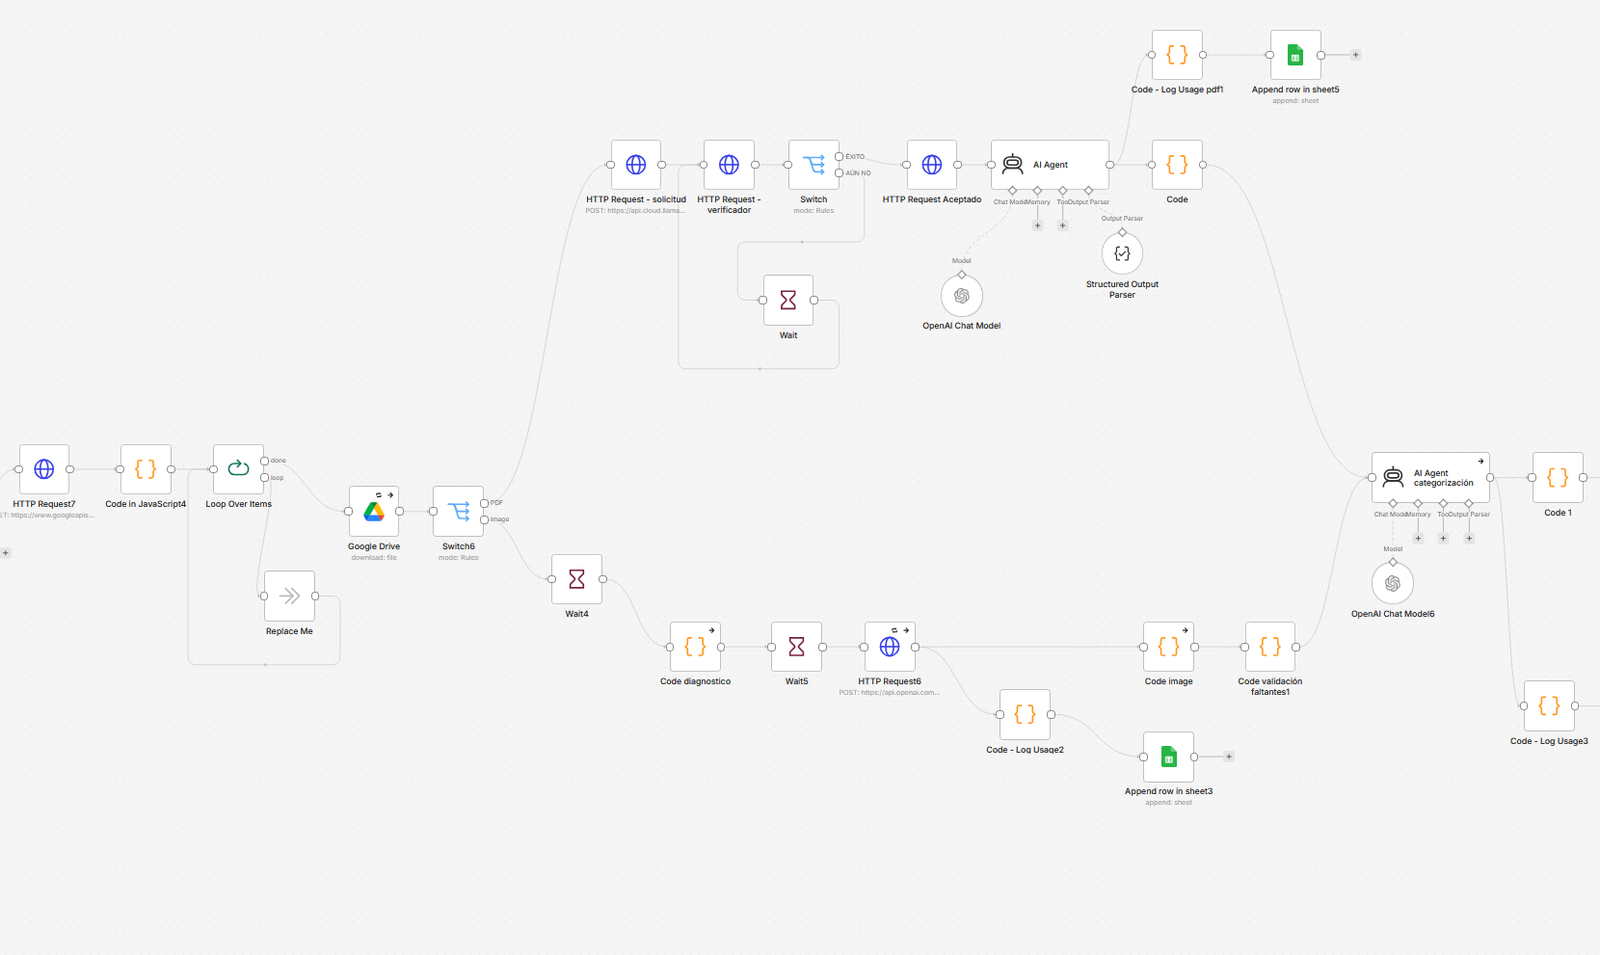Select the AI Agent node
Screen dimensions: 1600x955
(1050, 165)
